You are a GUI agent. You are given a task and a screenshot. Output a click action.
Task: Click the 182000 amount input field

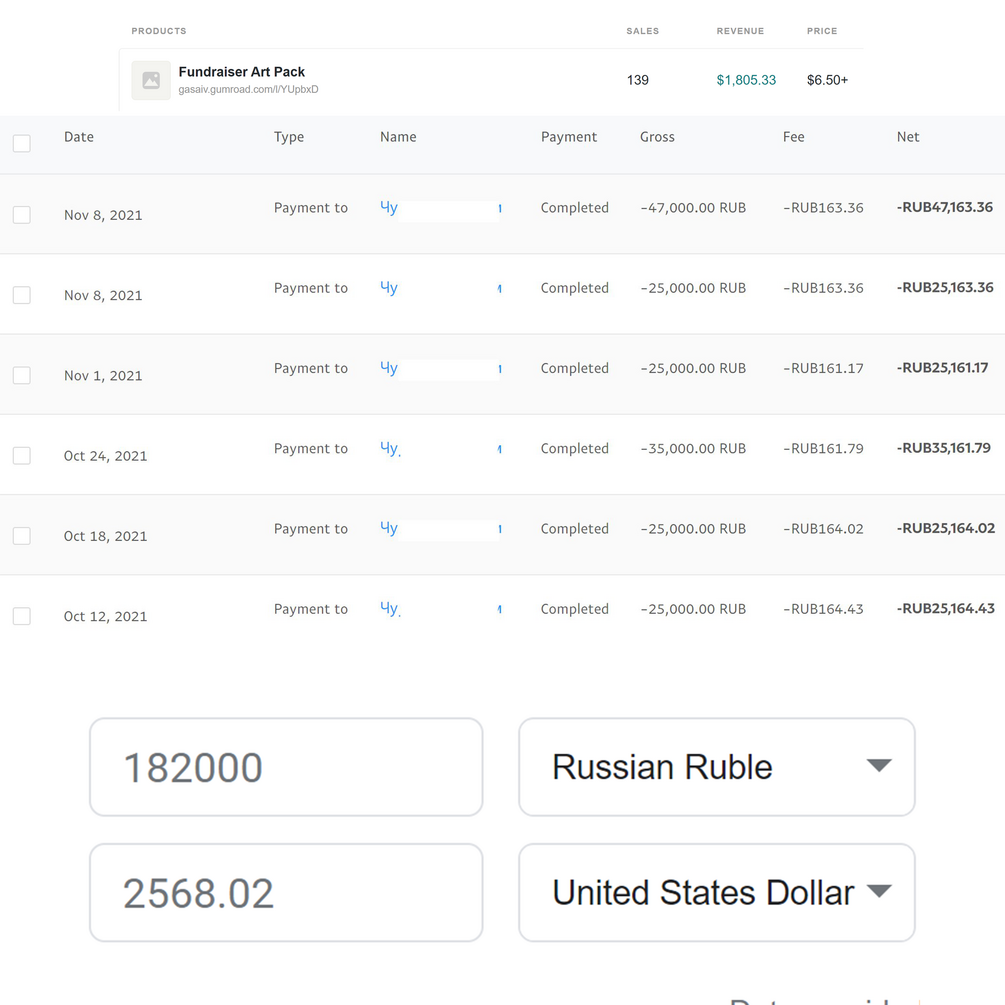tap(286, 767)
